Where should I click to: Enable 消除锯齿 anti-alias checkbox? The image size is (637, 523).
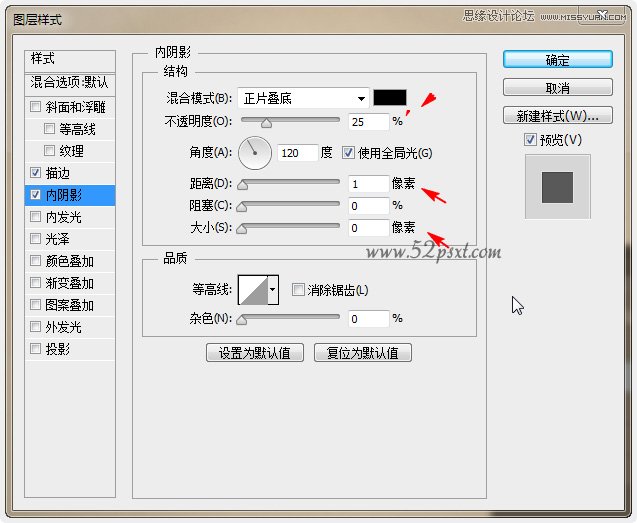click(x=298, y=290)
